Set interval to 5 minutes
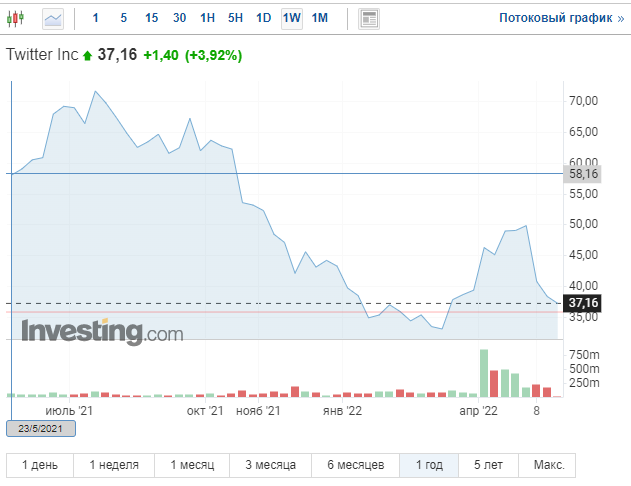This screenshot has width=631, height=486. tap(124, 18)
